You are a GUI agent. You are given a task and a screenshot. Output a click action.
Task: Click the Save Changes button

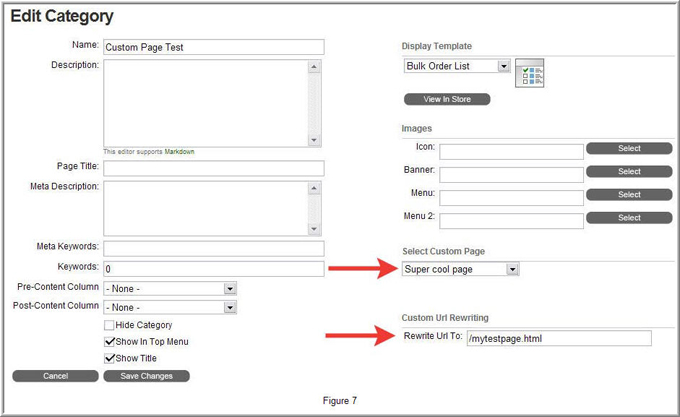point(146,376)
